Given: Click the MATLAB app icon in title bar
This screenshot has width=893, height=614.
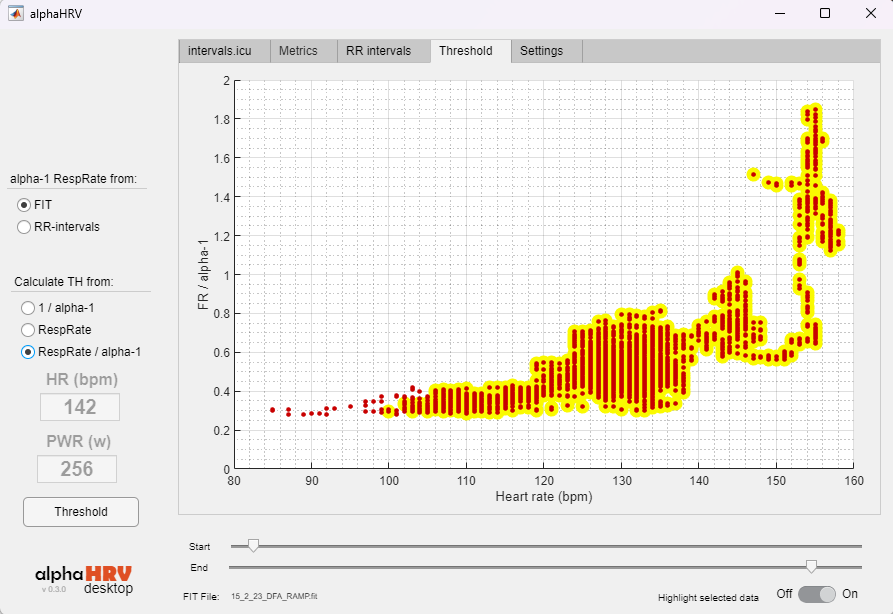Looking at the screenshot, I should (16, 13).
